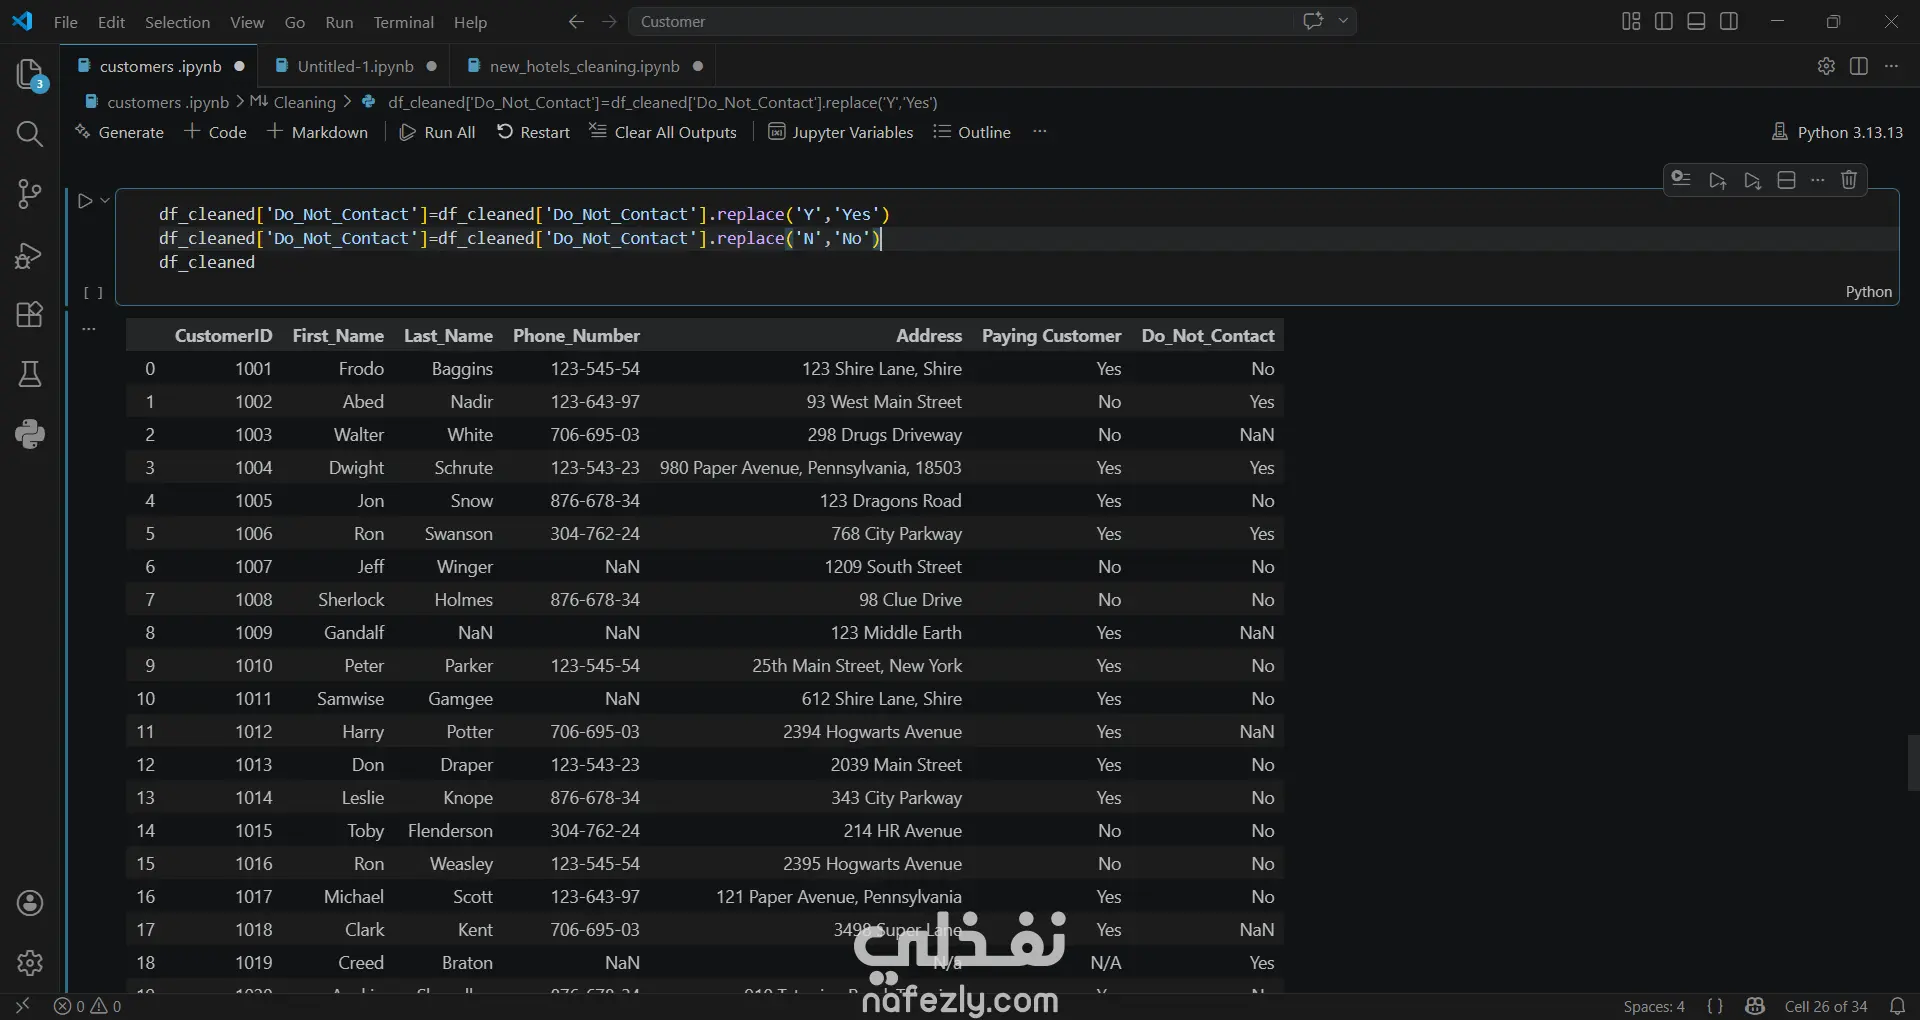The width and height of the screenshot is (1920, 1020).
Task: Open notebook toolbar overflow ellipsis
Action: pyautogui.click(x=1040, y=131)
